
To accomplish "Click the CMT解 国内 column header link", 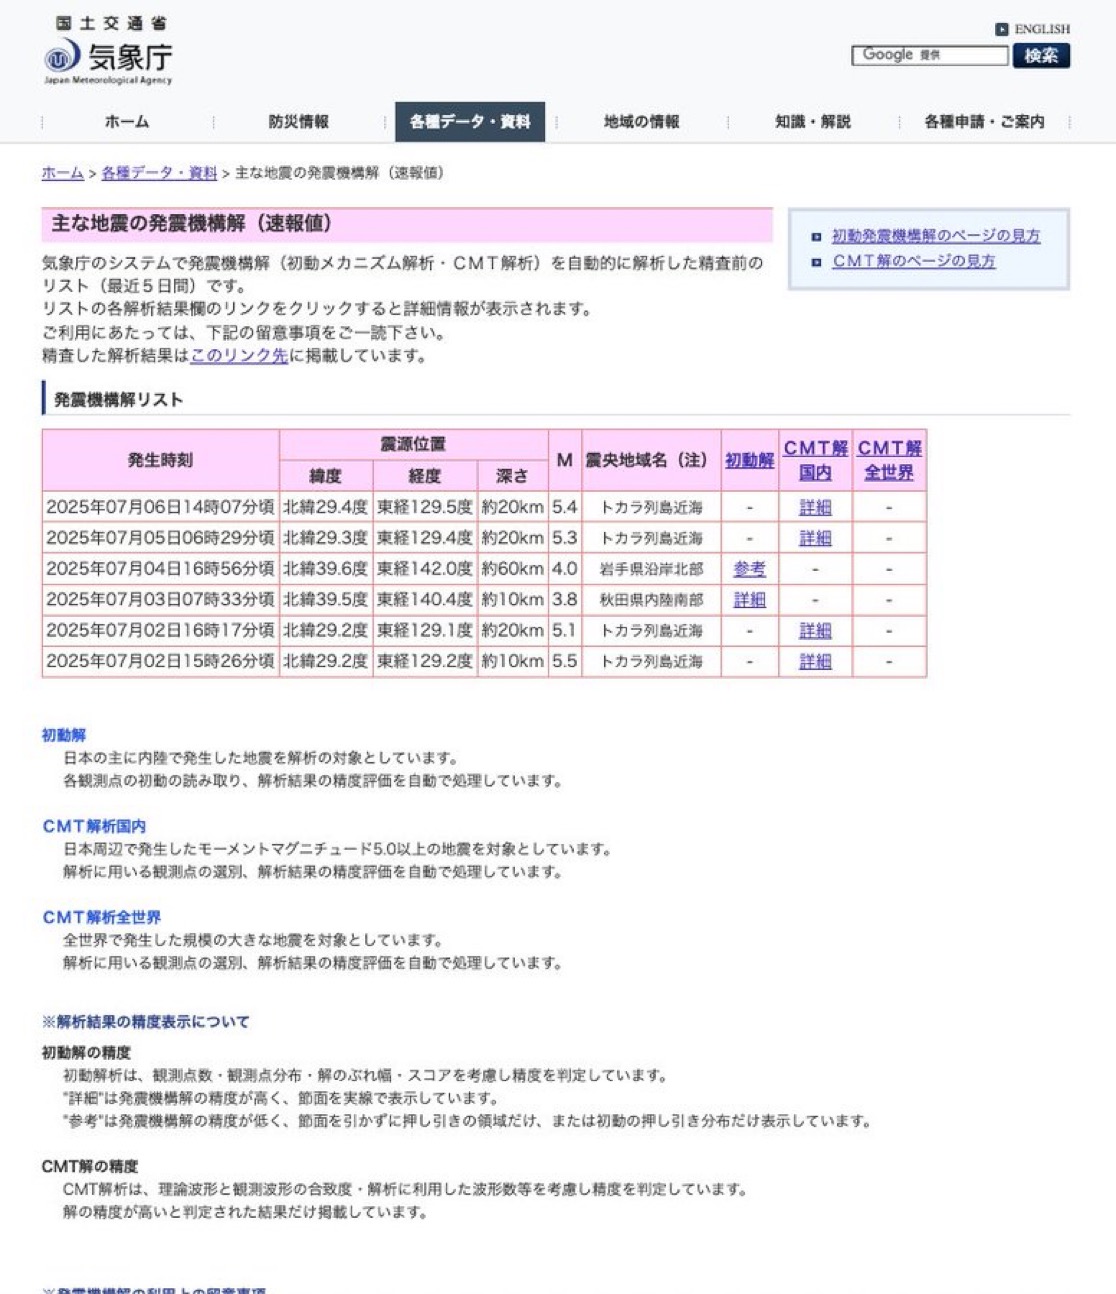I will (x=815, y=460).
